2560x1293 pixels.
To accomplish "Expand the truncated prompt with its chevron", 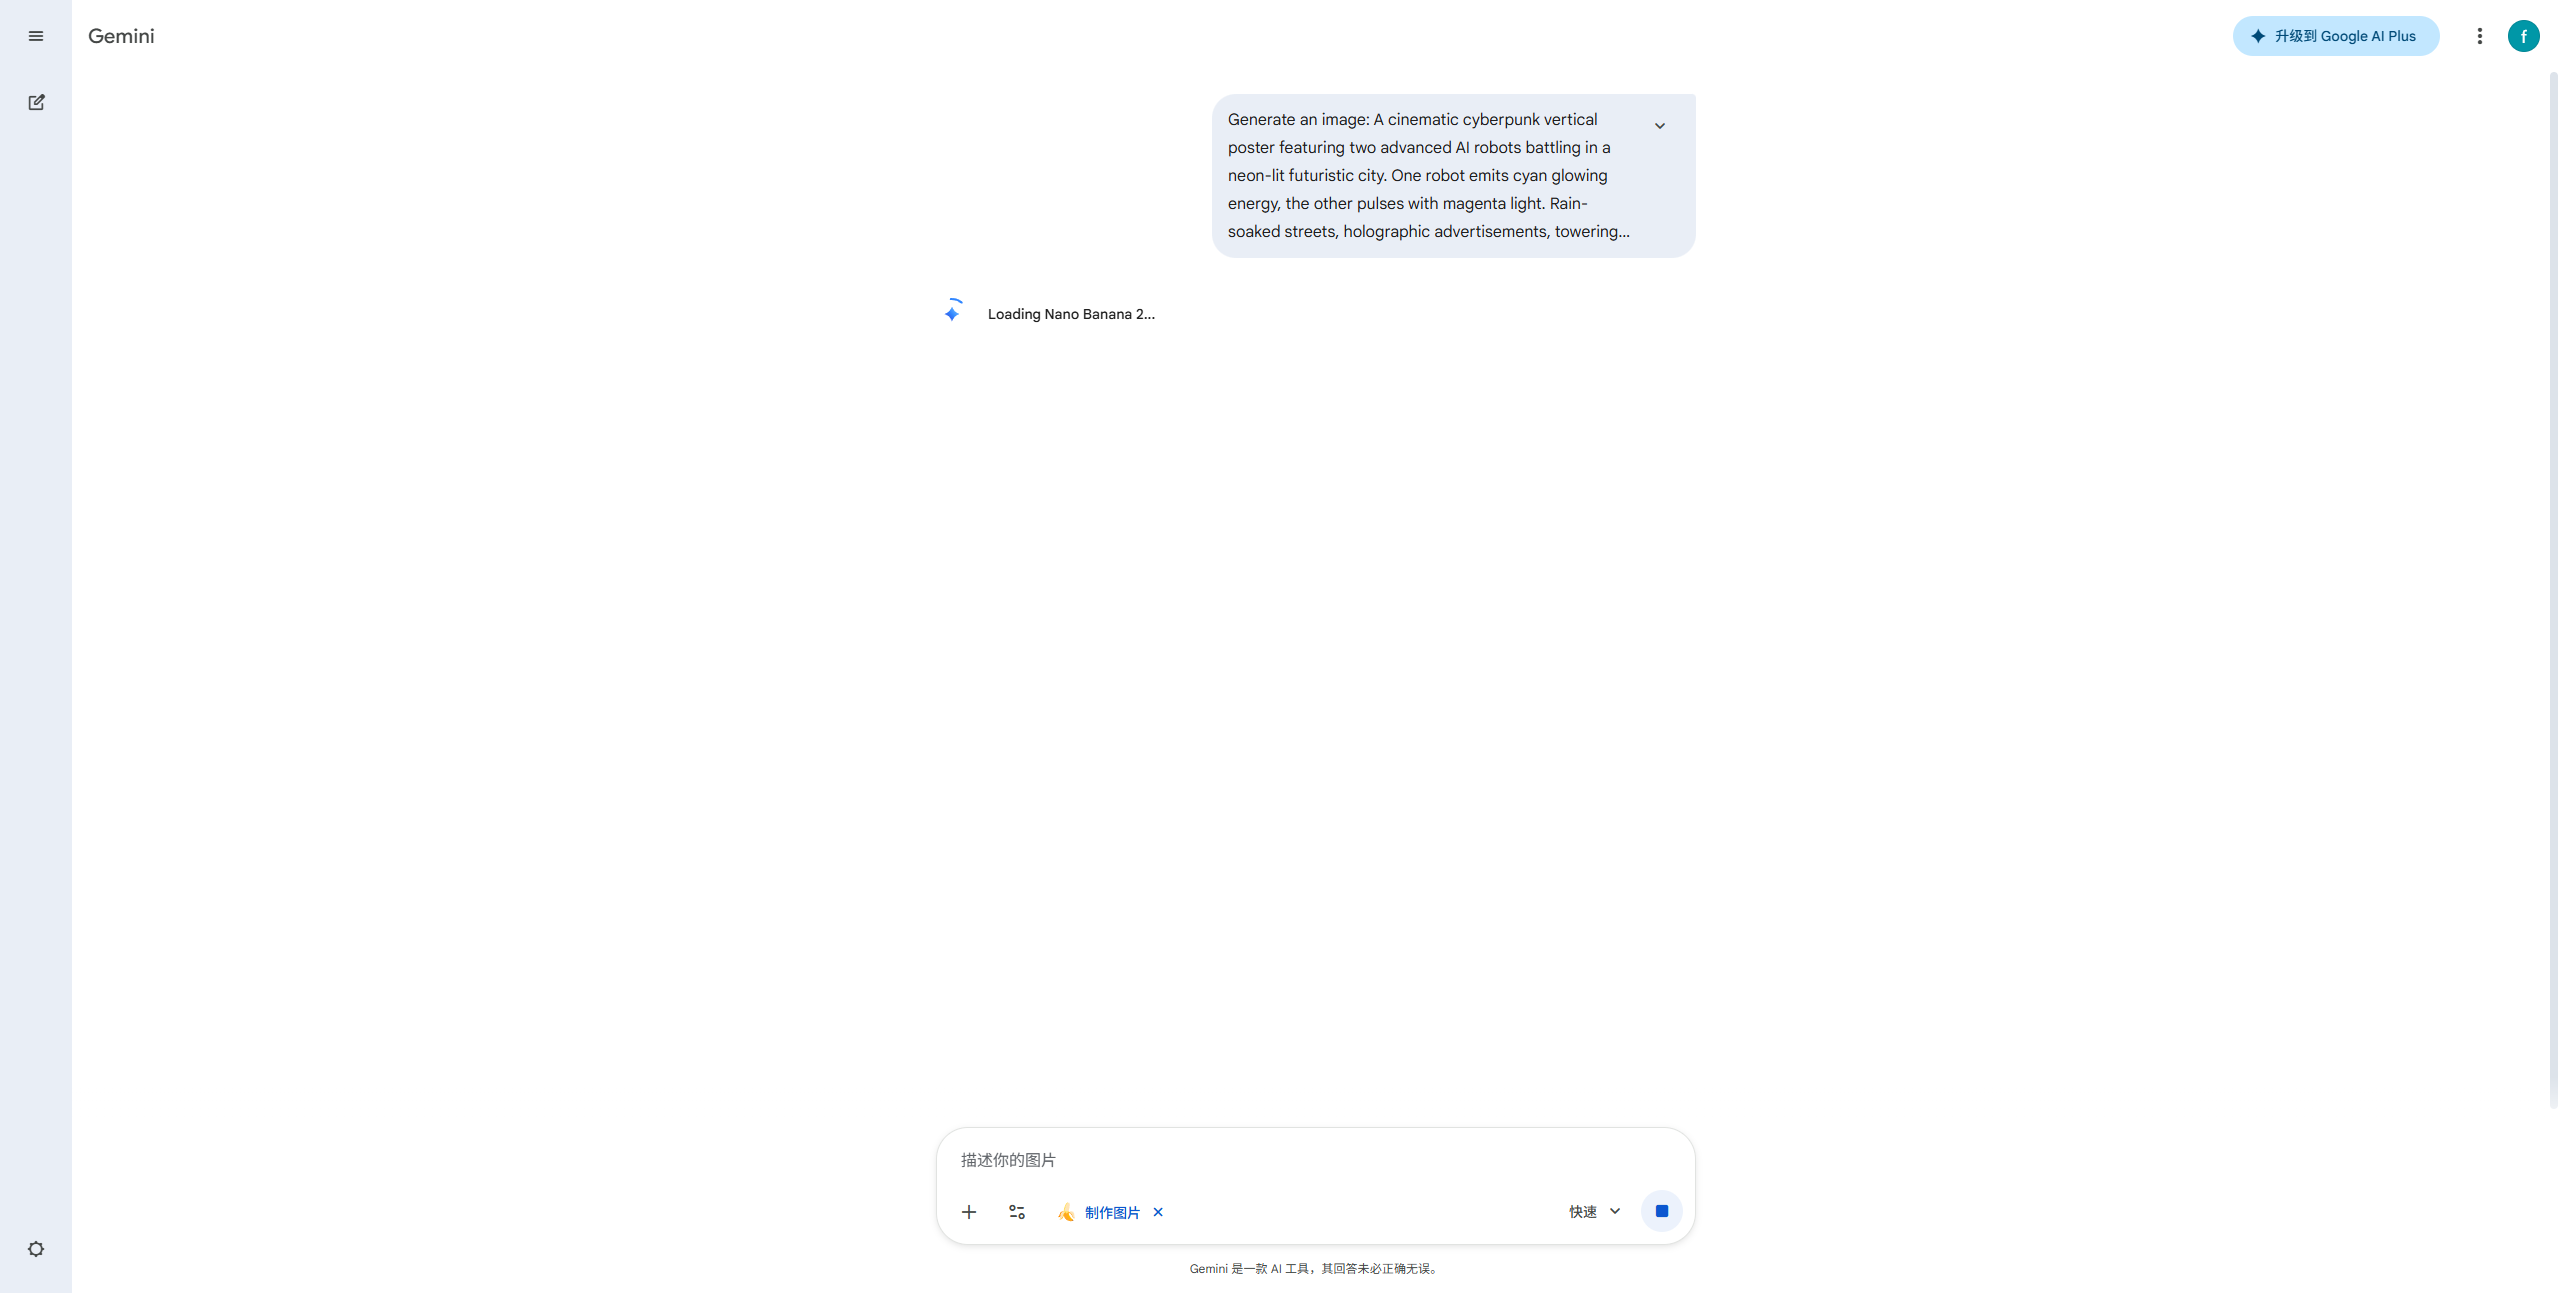I will 1659,126.
